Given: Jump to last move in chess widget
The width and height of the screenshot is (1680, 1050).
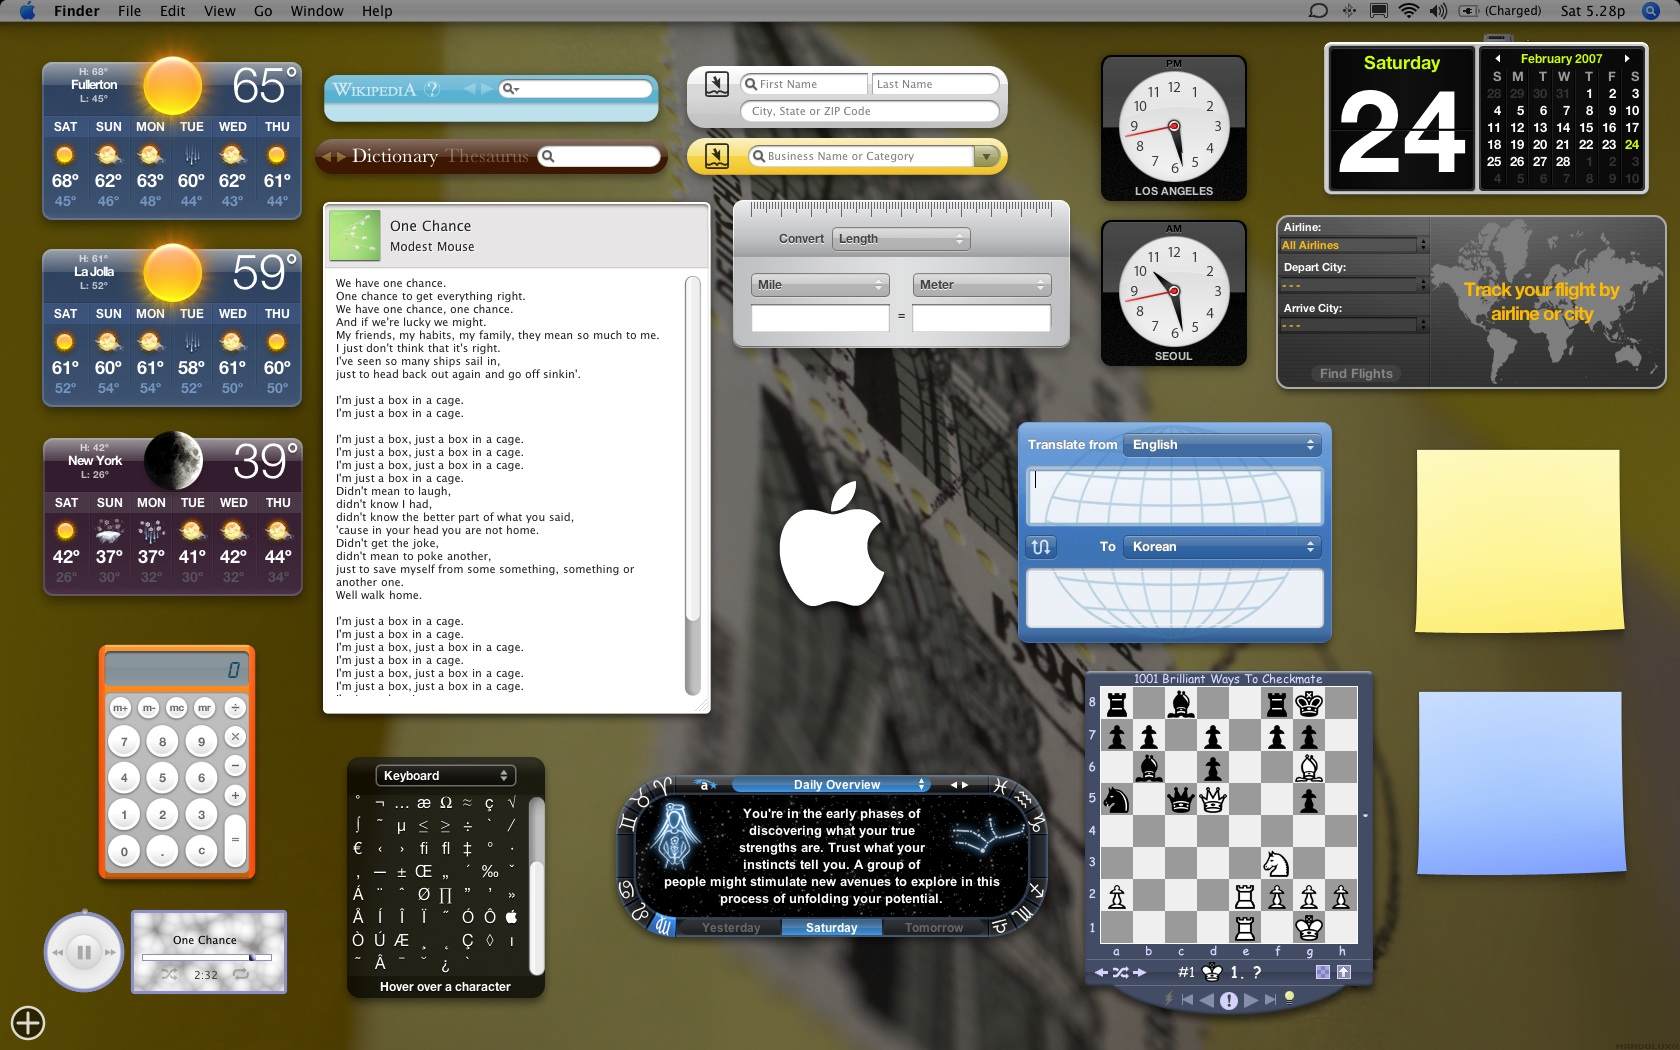Looking at the screenshot, I should click(1271, 999).
